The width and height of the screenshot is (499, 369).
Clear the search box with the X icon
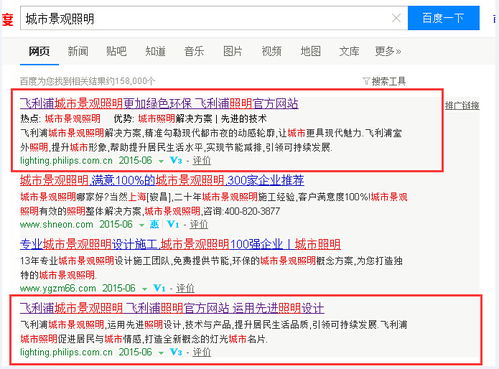coord(396,18)
